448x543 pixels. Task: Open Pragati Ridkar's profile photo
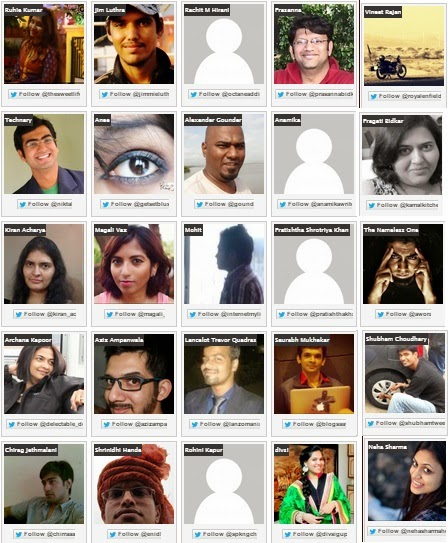[x=402, y=155]
